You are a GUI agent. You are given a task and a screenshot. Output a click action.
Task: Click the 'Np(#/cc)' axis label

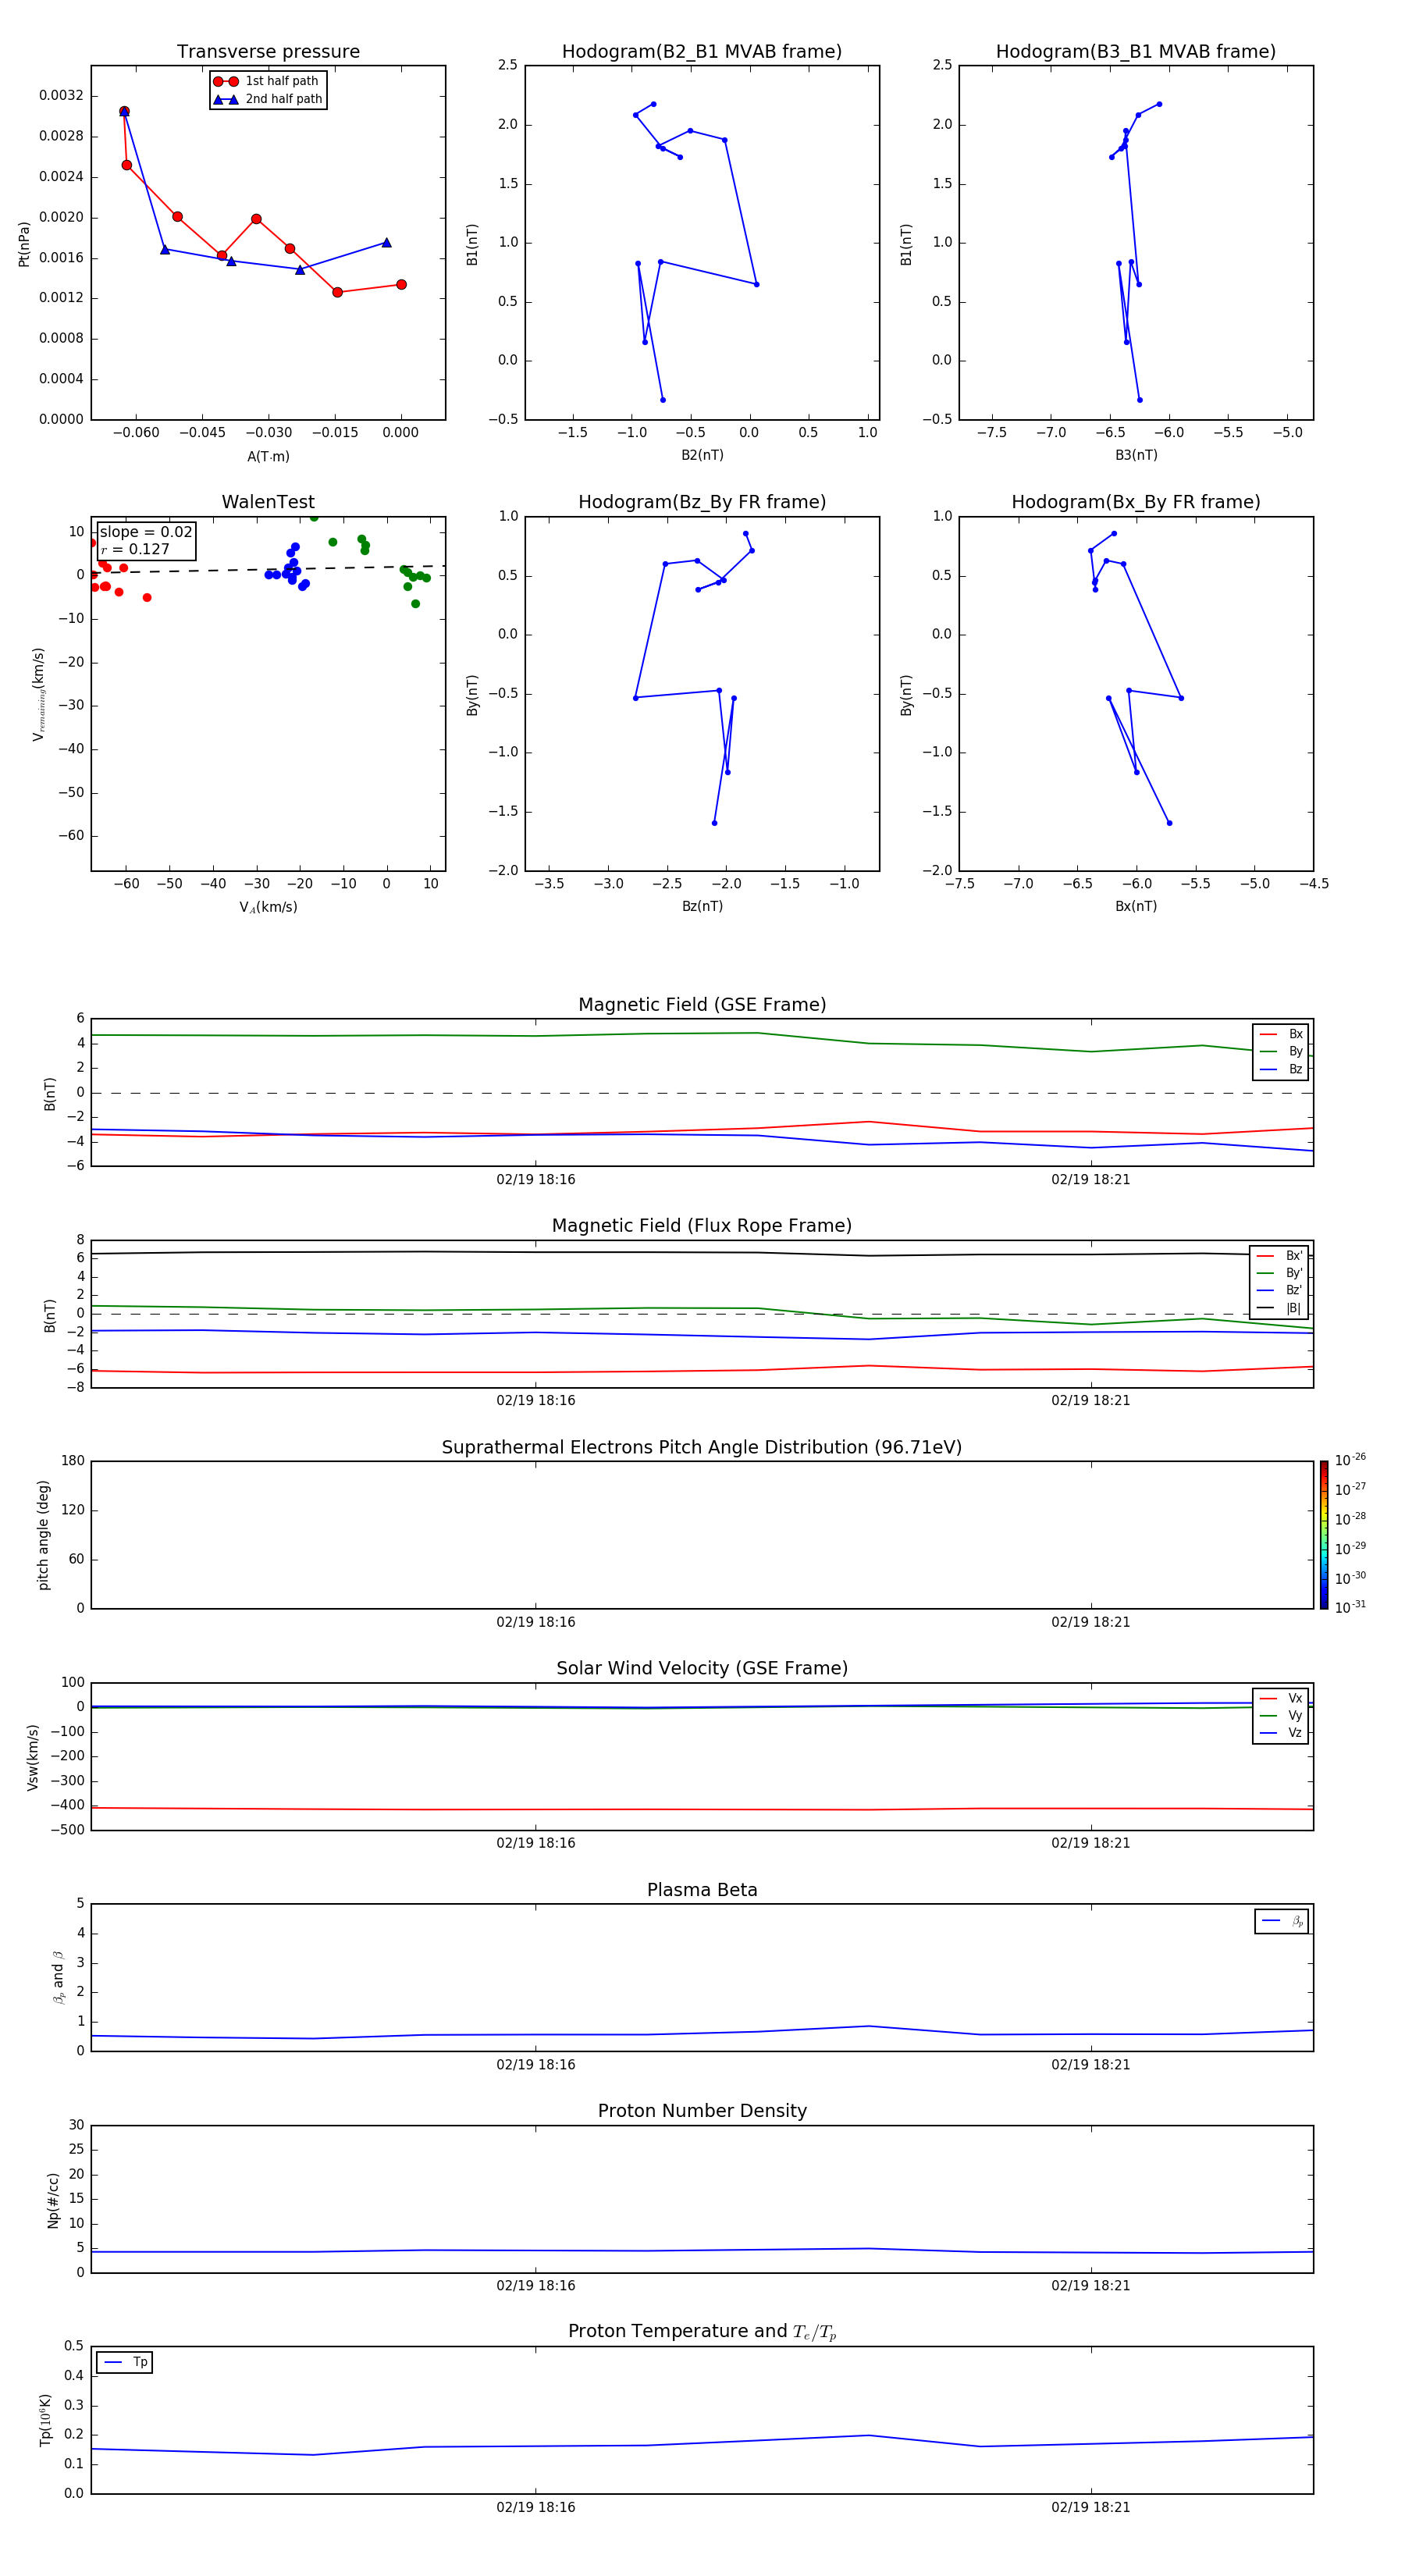[53, 2199]
